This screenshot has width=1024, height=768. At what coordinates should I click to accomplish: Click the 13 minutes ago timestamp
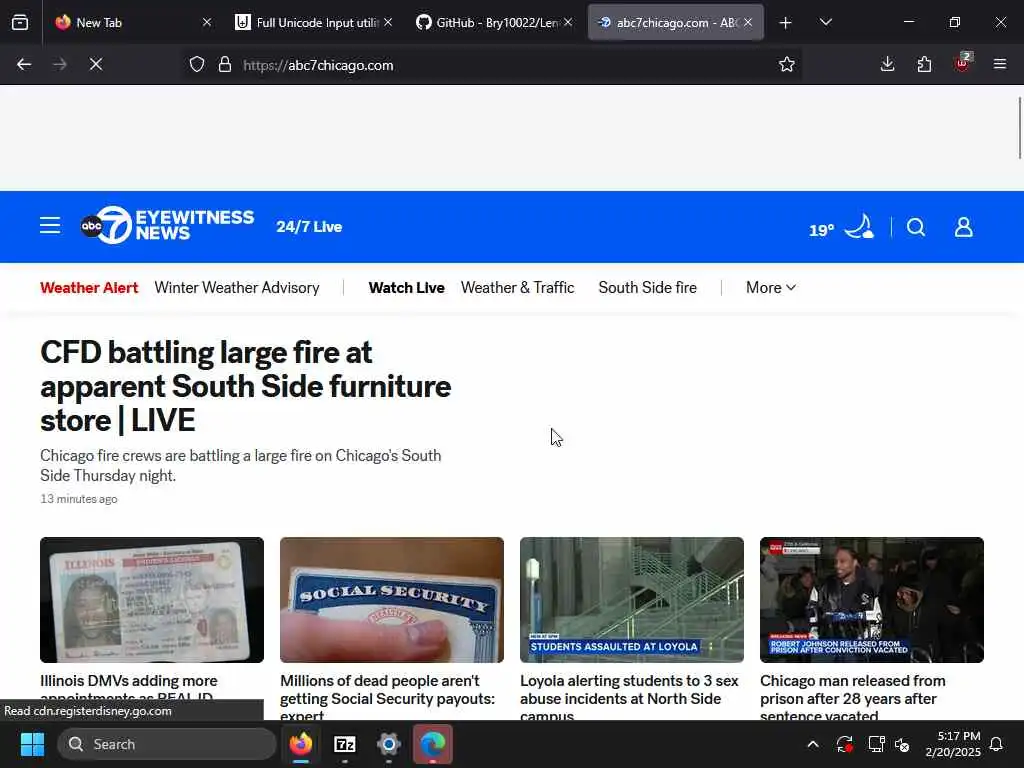click(x=79, y=499)
